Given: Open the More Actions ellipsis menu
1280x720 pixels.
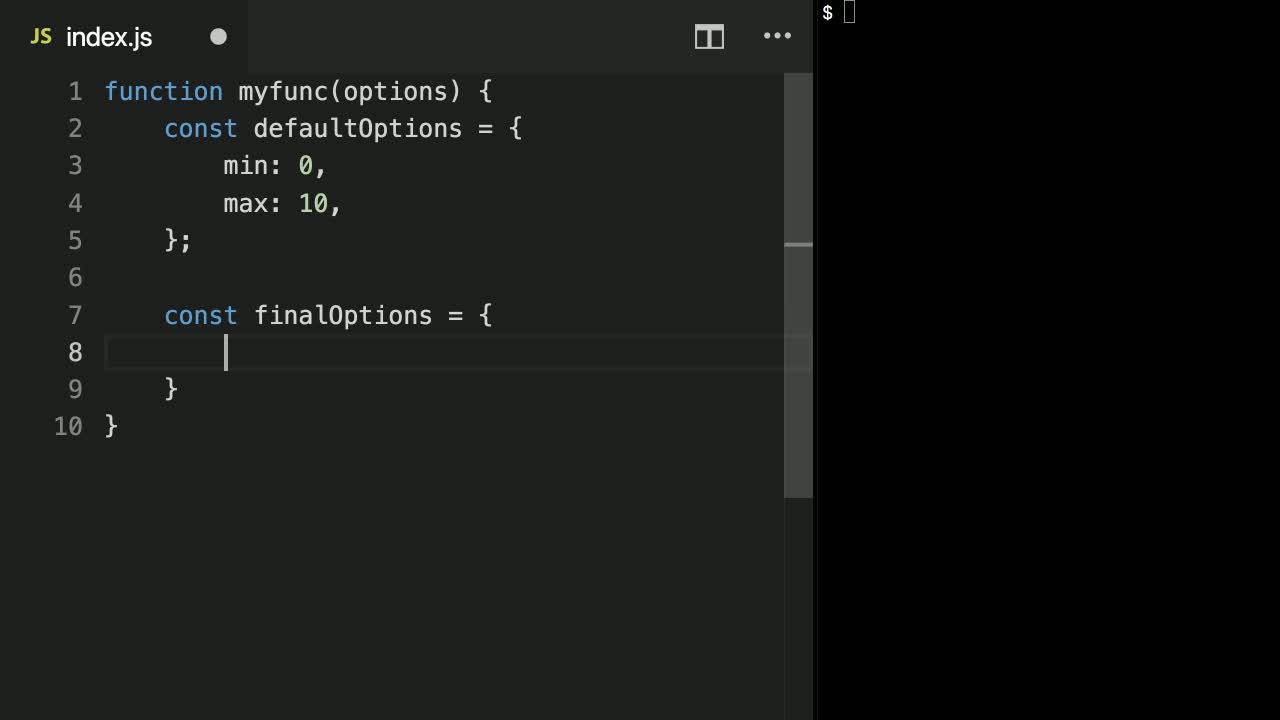Looking at the screenshot, I should 777,36.
